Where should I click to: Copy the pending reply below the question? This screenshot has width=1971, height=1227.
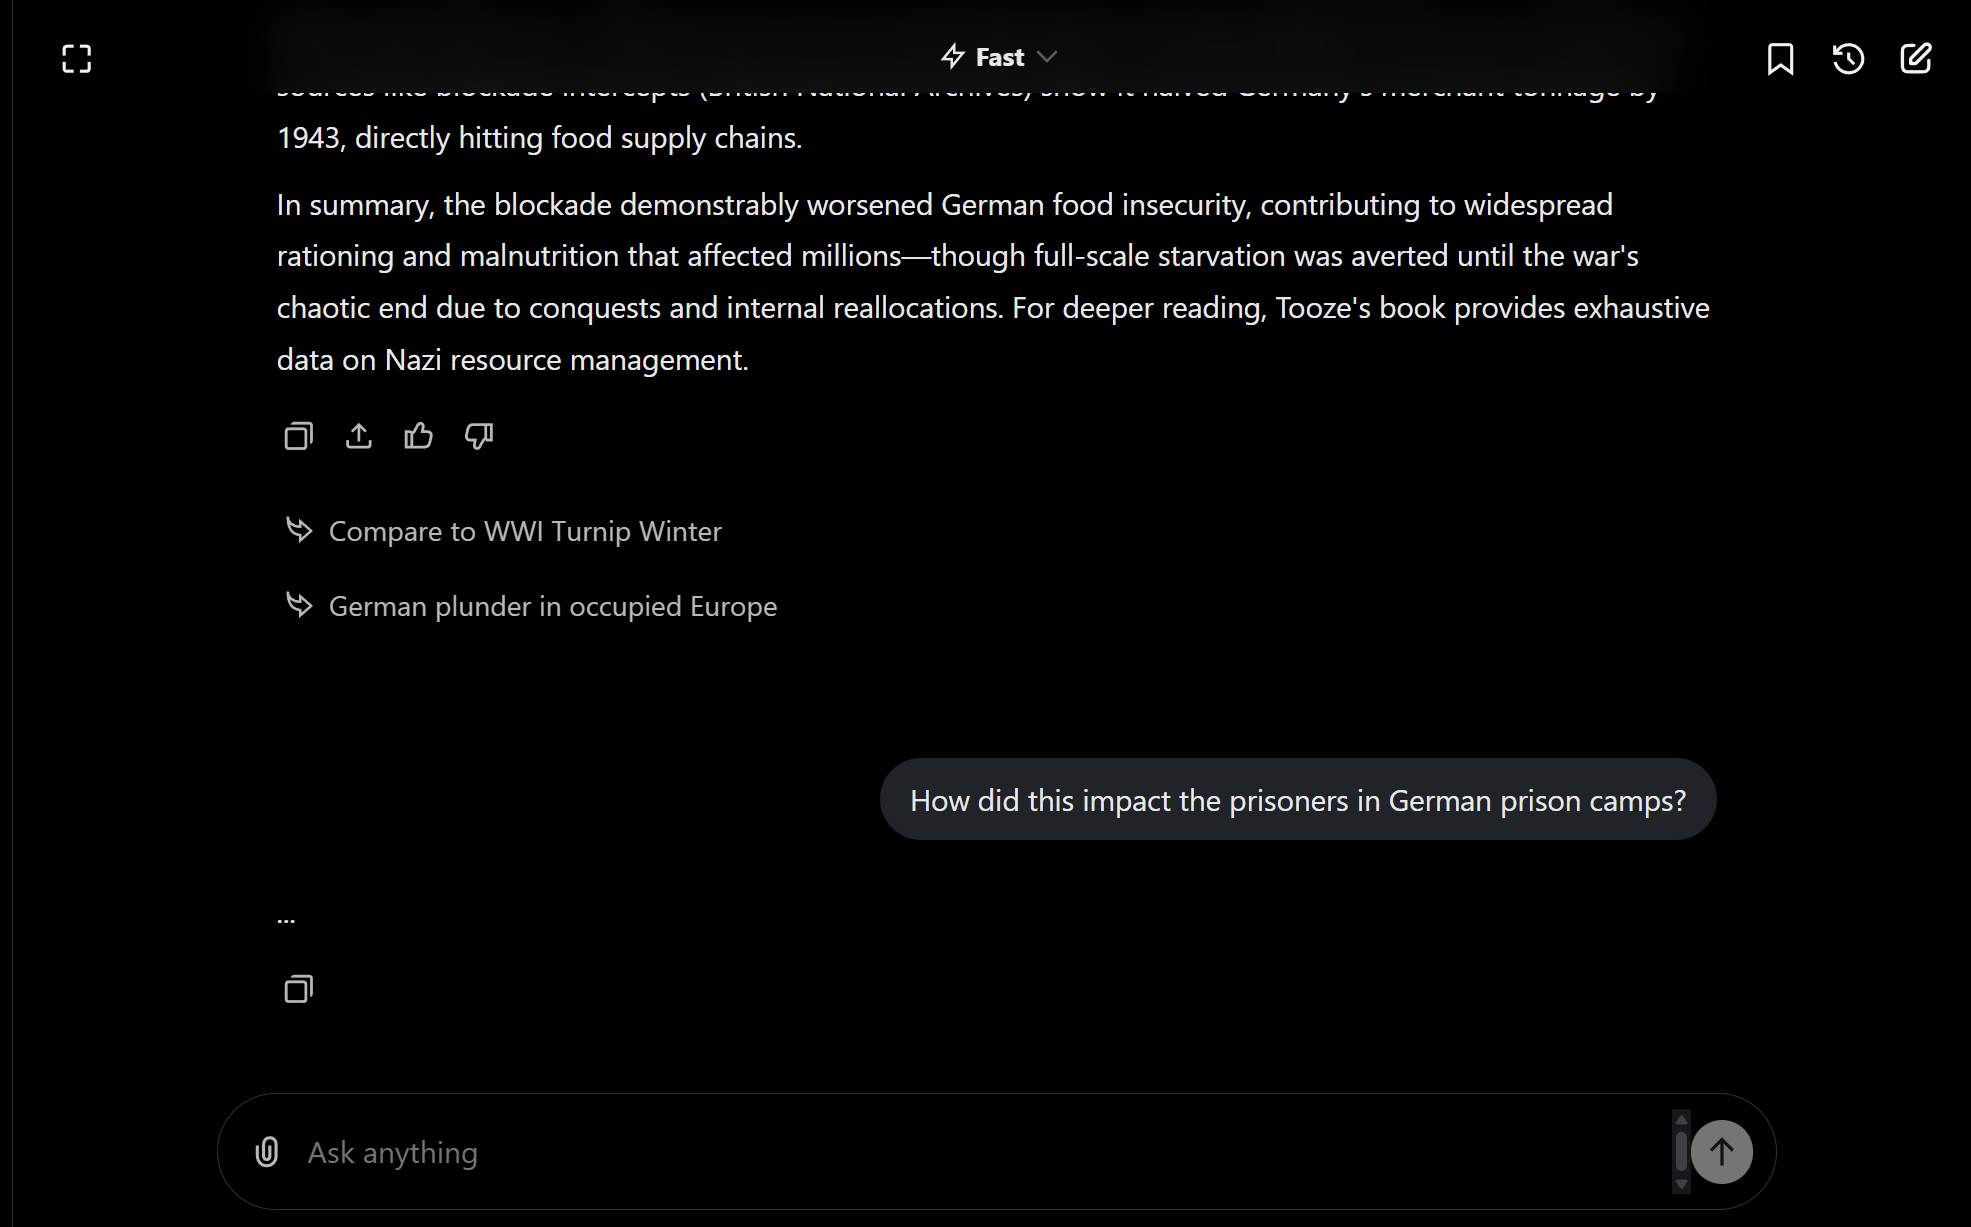[298, 989]
